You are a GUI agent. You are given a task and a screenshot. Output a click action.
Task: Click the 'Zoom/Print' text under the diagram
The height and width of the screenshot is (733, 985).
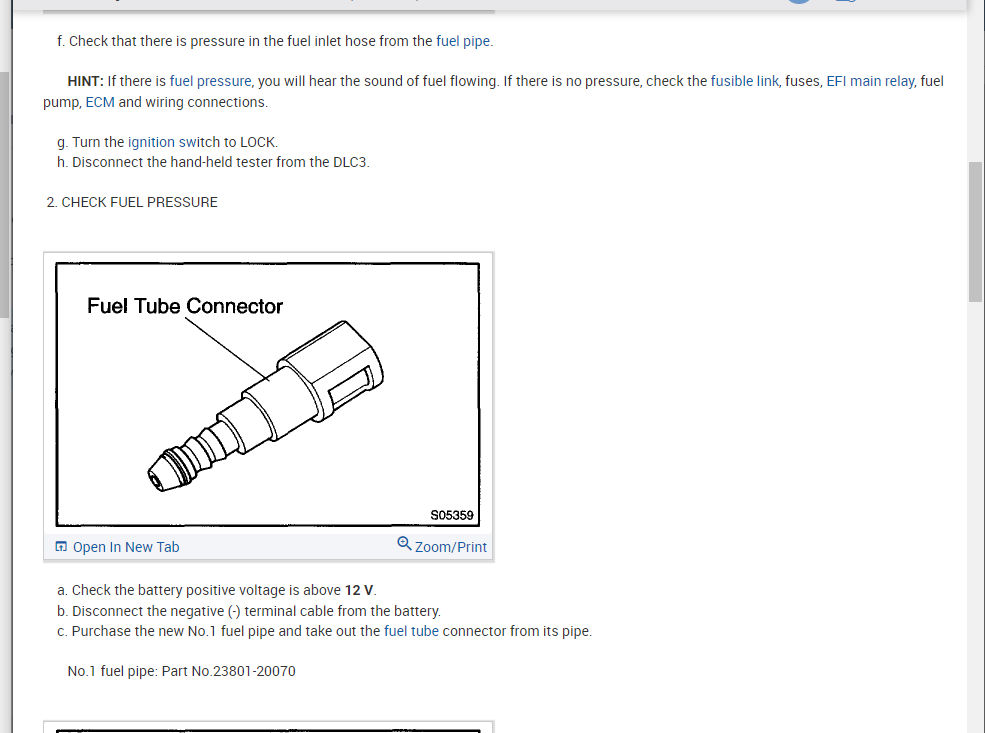tap(450, 547)
